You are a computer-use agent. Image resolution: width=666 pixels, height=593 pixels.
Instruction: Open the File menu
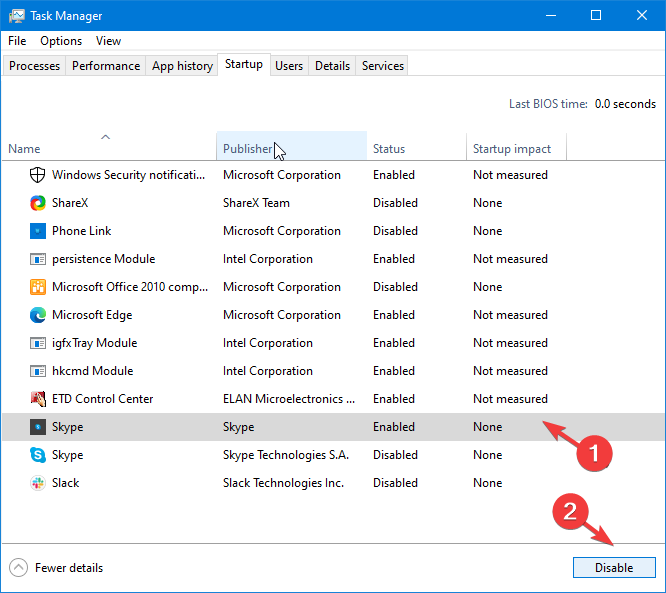[17, 41]
